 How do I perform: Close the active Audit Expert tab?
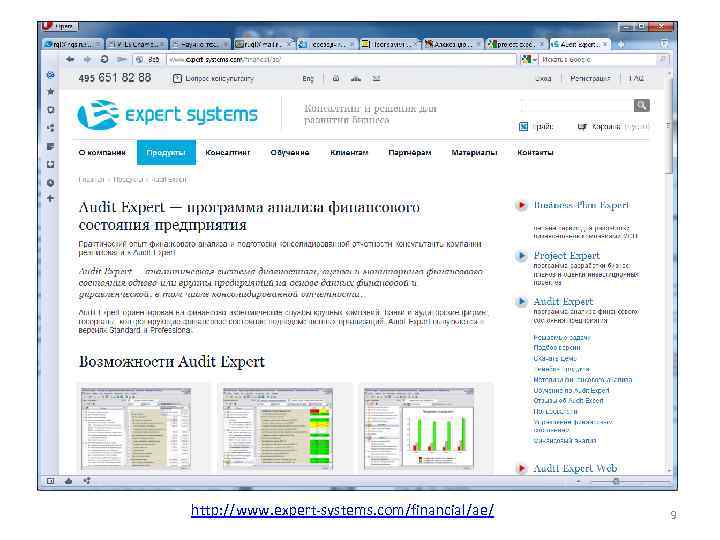(605, 44)
